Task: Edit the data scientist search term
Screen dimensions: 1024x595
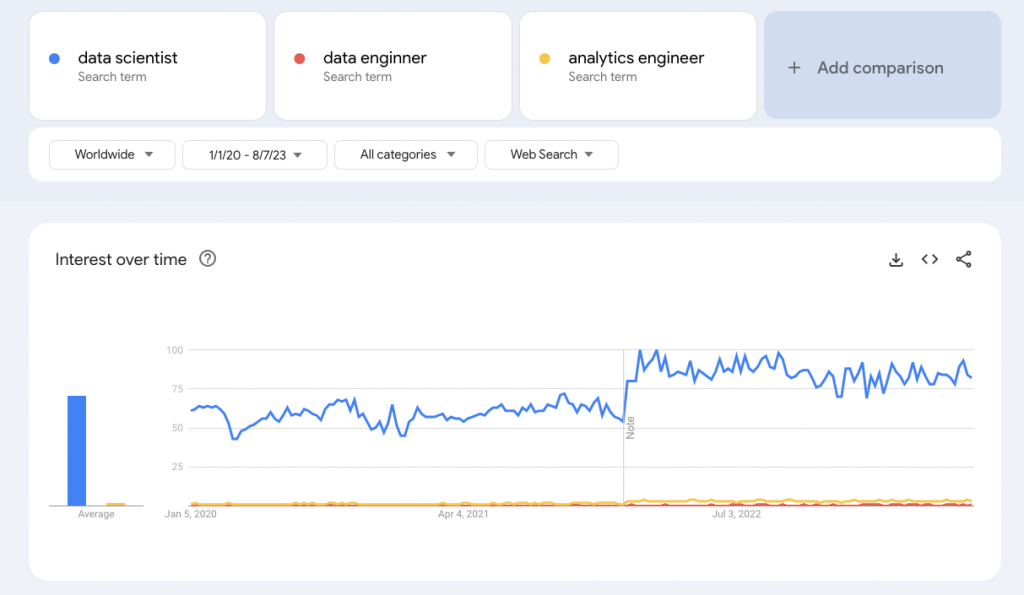Action: pyautogui.click(x=128, y=58)
